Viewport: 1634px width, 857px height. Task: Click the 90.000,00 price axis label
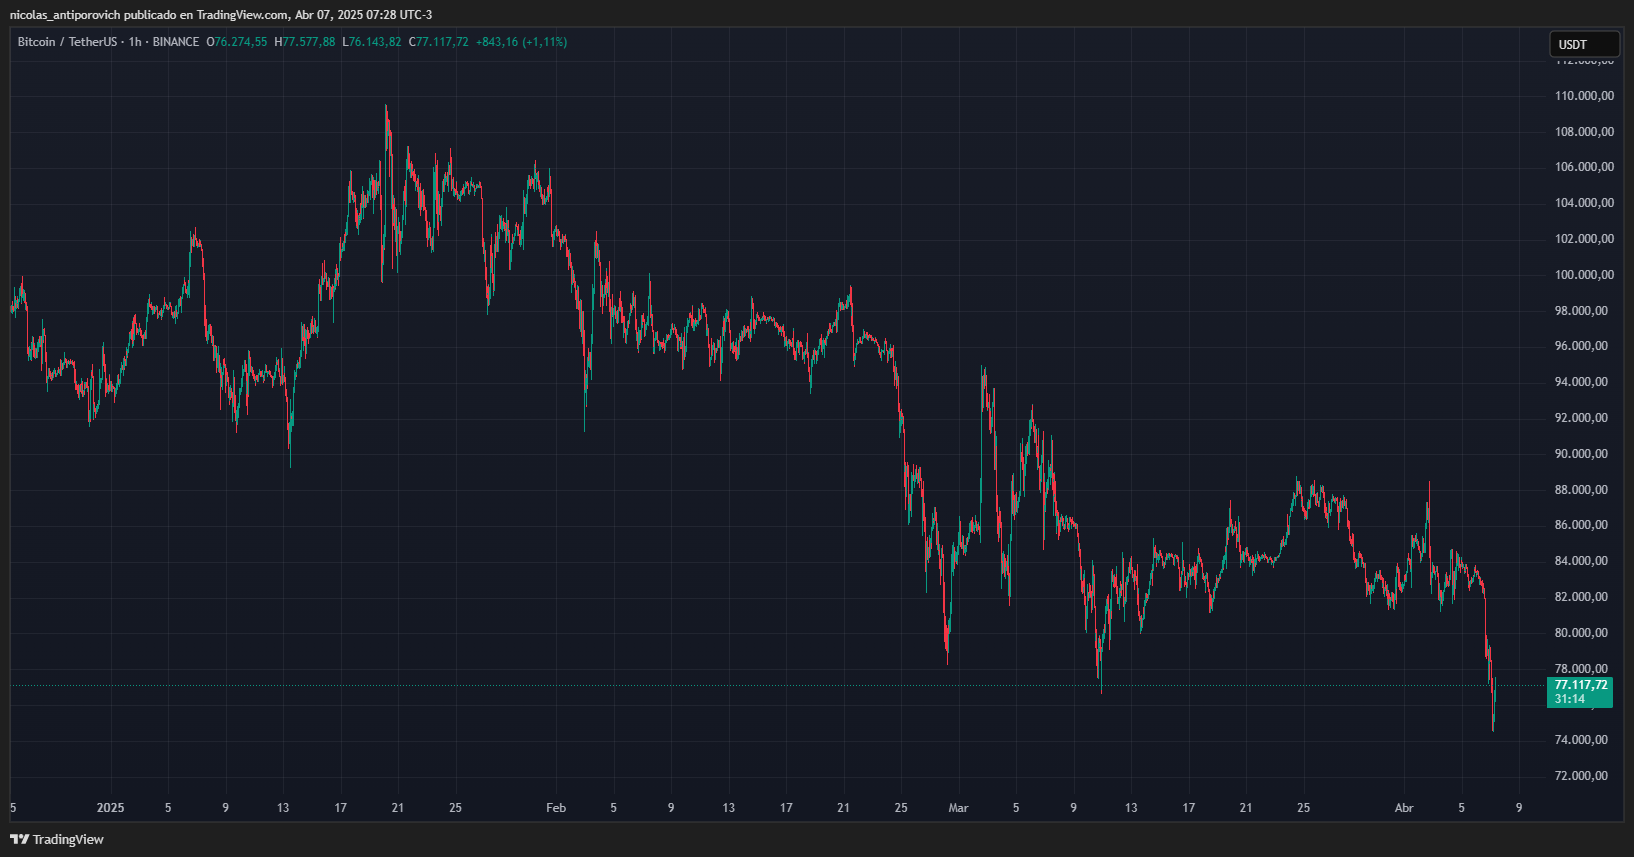[1581, 454]
